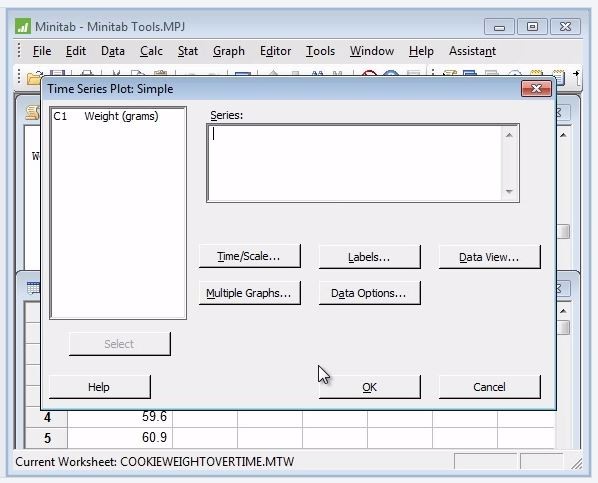Image resolution: width=598 pixels, height=483 pixels.
Task: Click inside the Series input box
Action: 355,163
